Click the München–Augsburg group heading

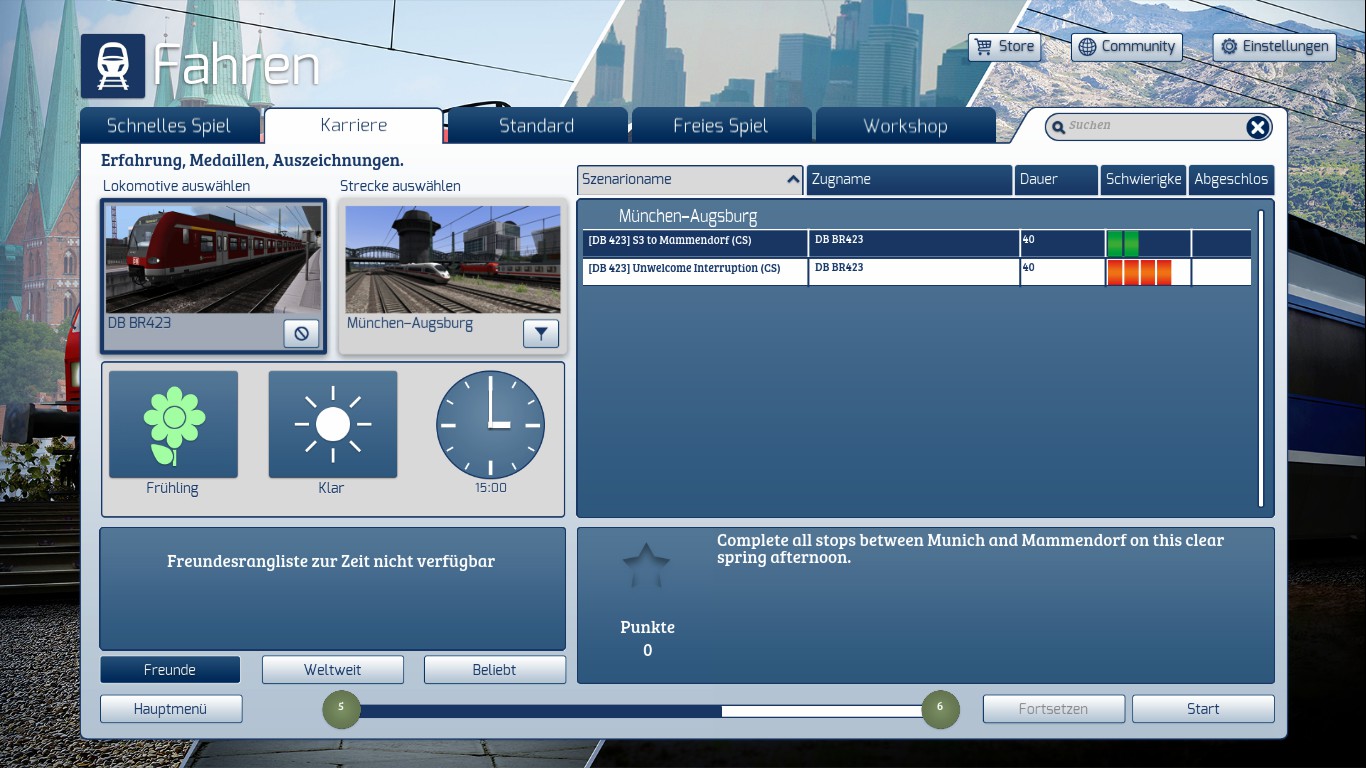688,216
